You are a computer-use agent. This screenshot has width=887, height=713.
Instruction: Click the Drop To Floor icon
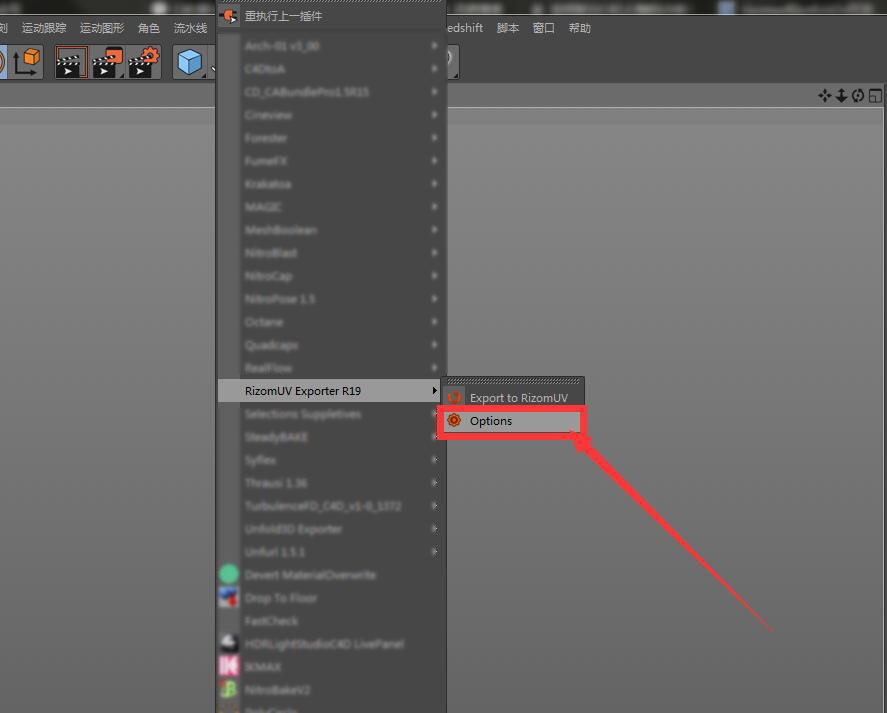coord(229,598)
